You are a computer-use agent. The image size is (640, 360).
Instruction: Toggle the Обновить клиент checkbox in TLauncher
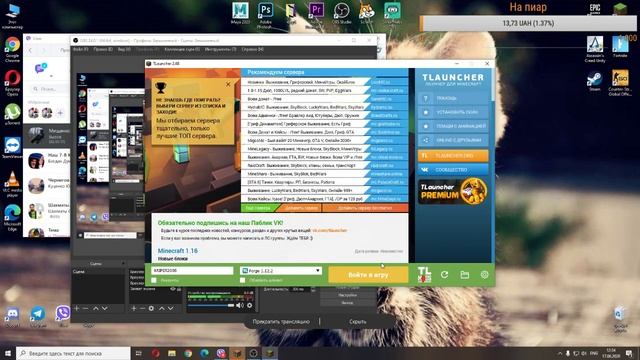coord(242,280)
